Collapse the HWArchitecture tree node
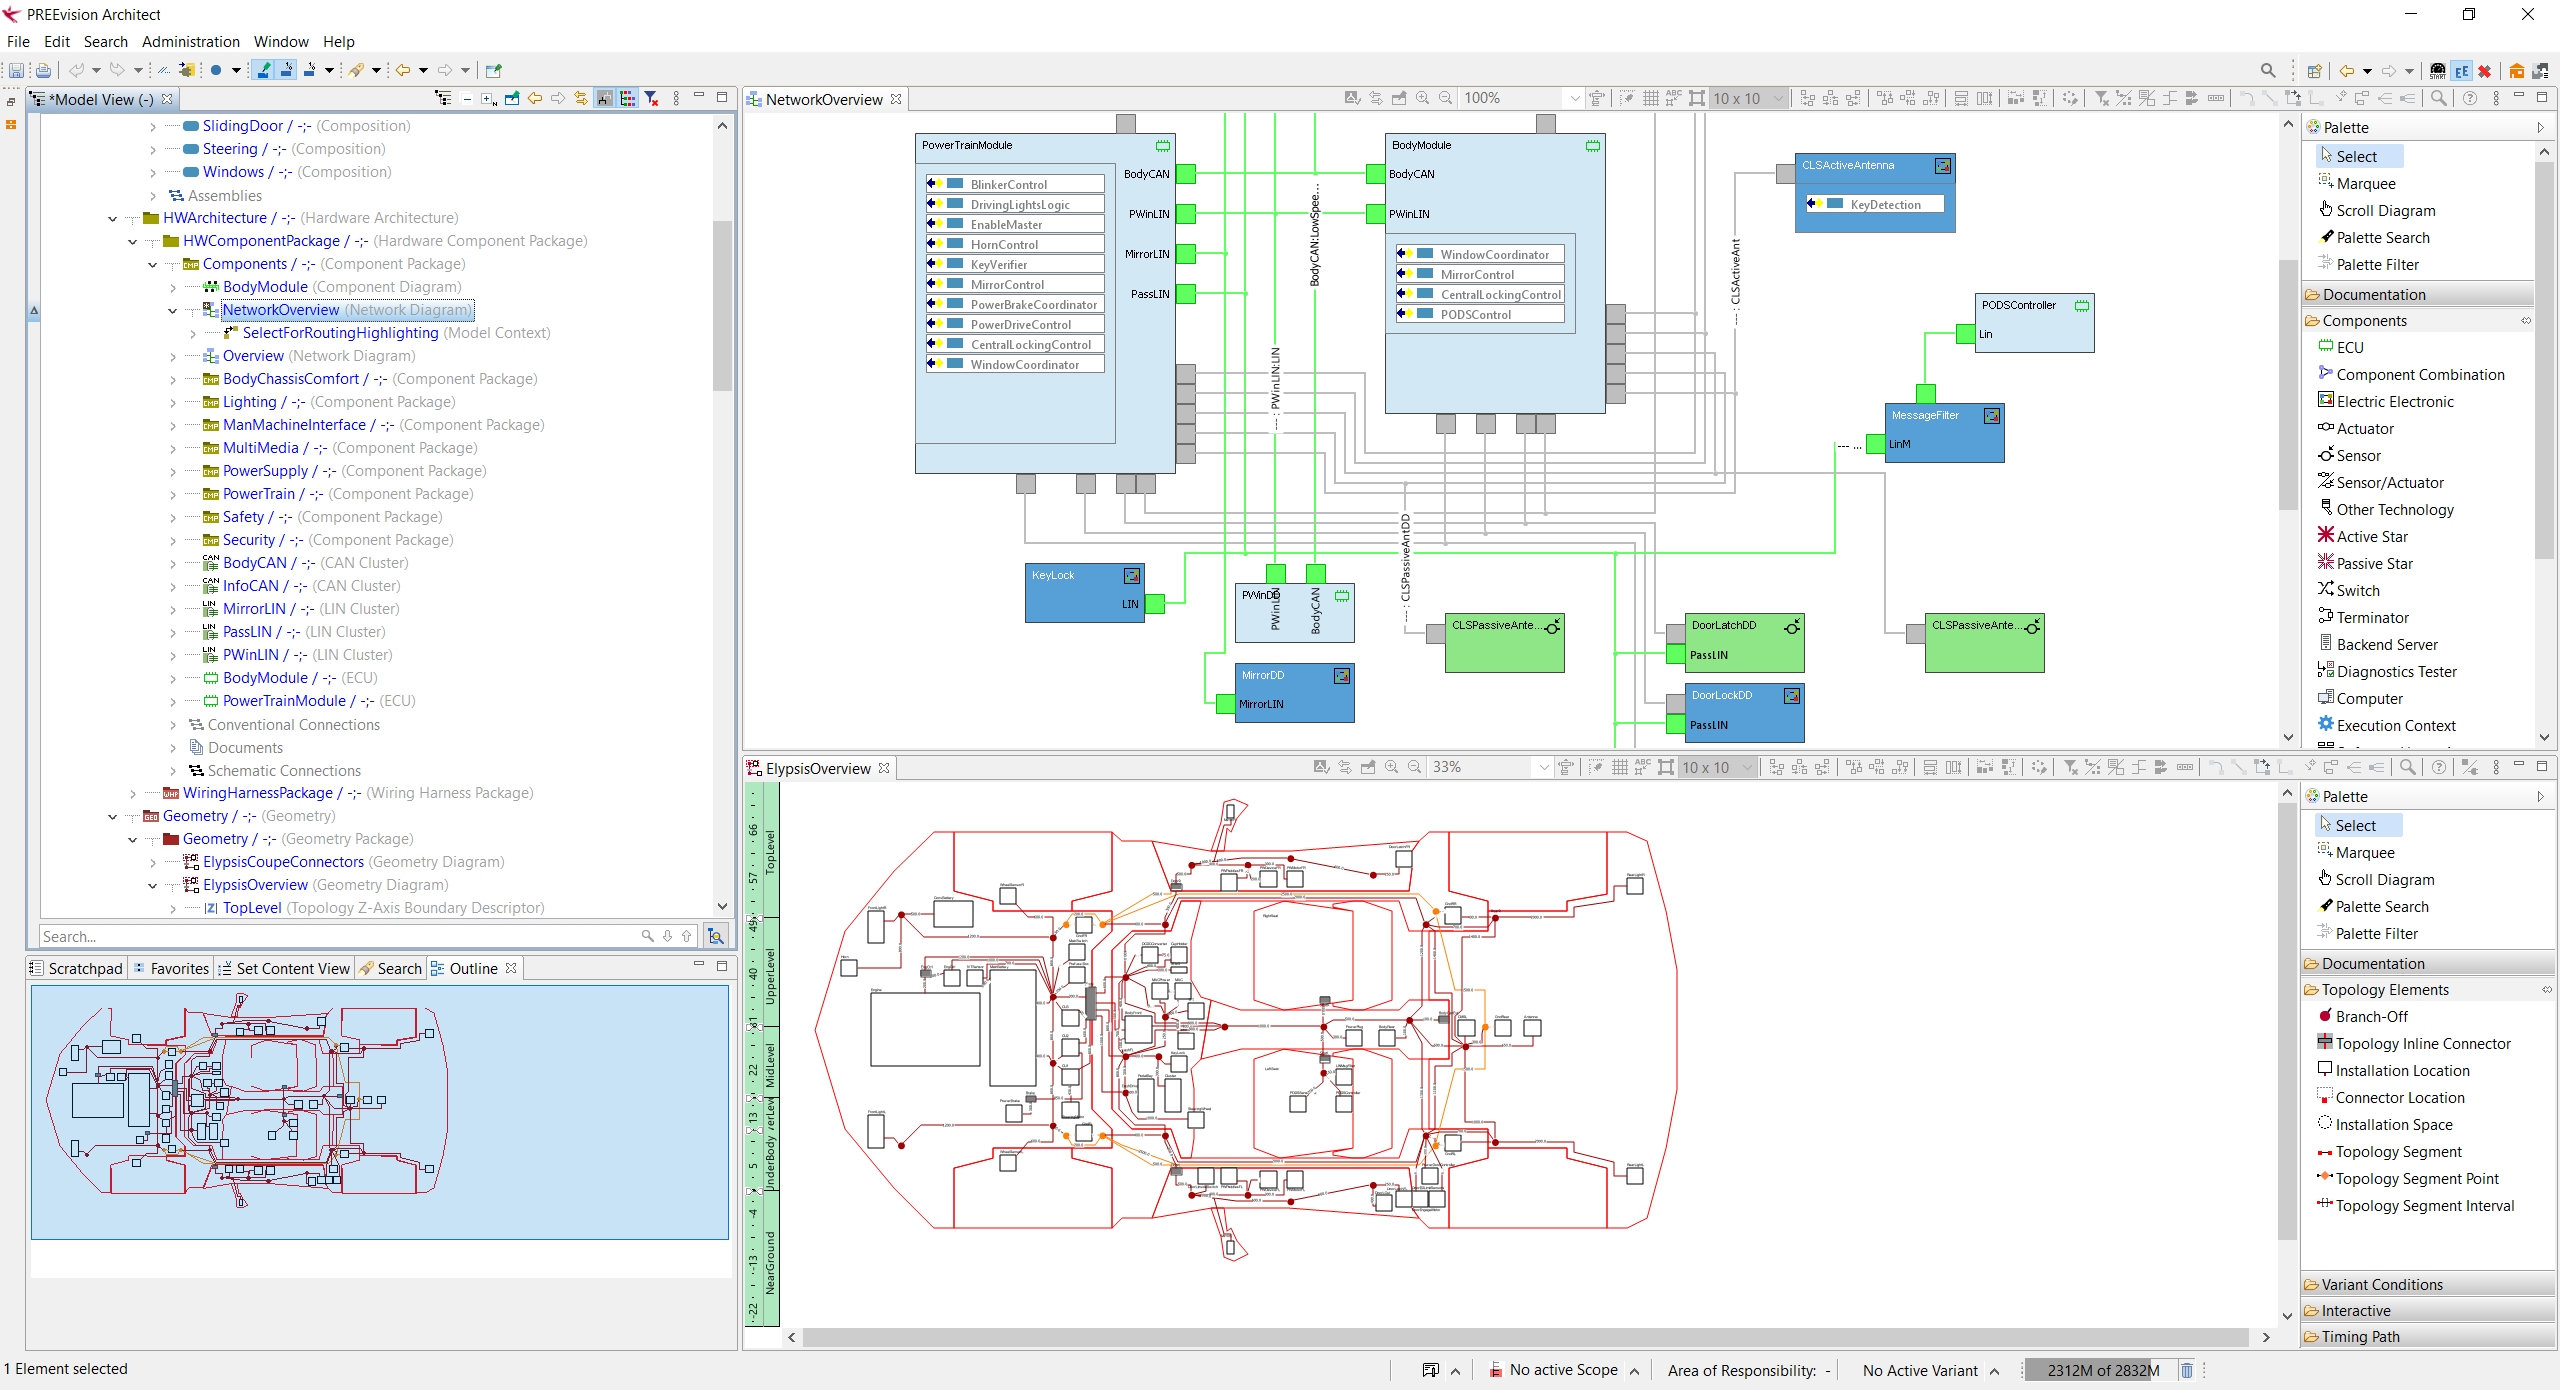 (113, 218)
